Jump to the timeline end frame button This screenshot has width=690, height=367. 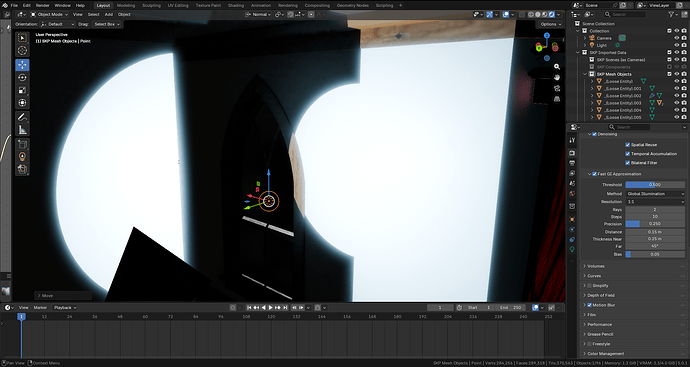click(x=285, y=308)
